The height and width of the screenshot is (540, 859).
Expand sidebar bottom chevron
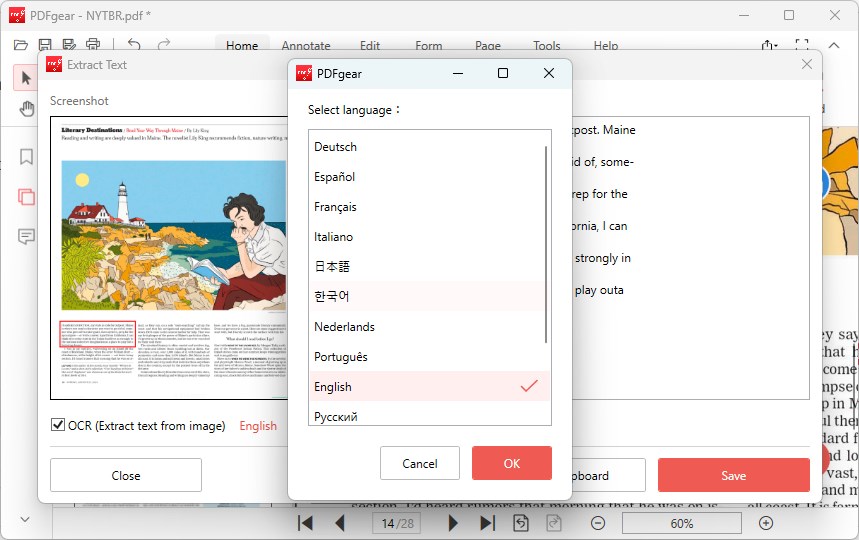point(25,519)
